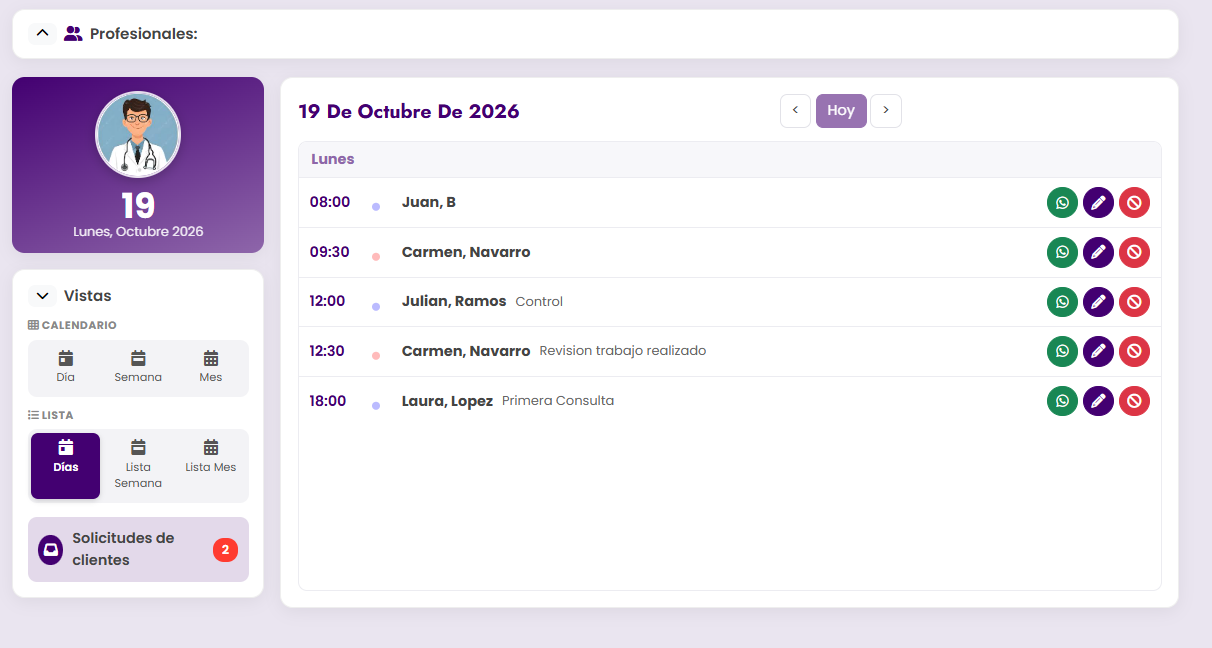
Task: Switch to calendar Mes view
Action: (211, 367)
